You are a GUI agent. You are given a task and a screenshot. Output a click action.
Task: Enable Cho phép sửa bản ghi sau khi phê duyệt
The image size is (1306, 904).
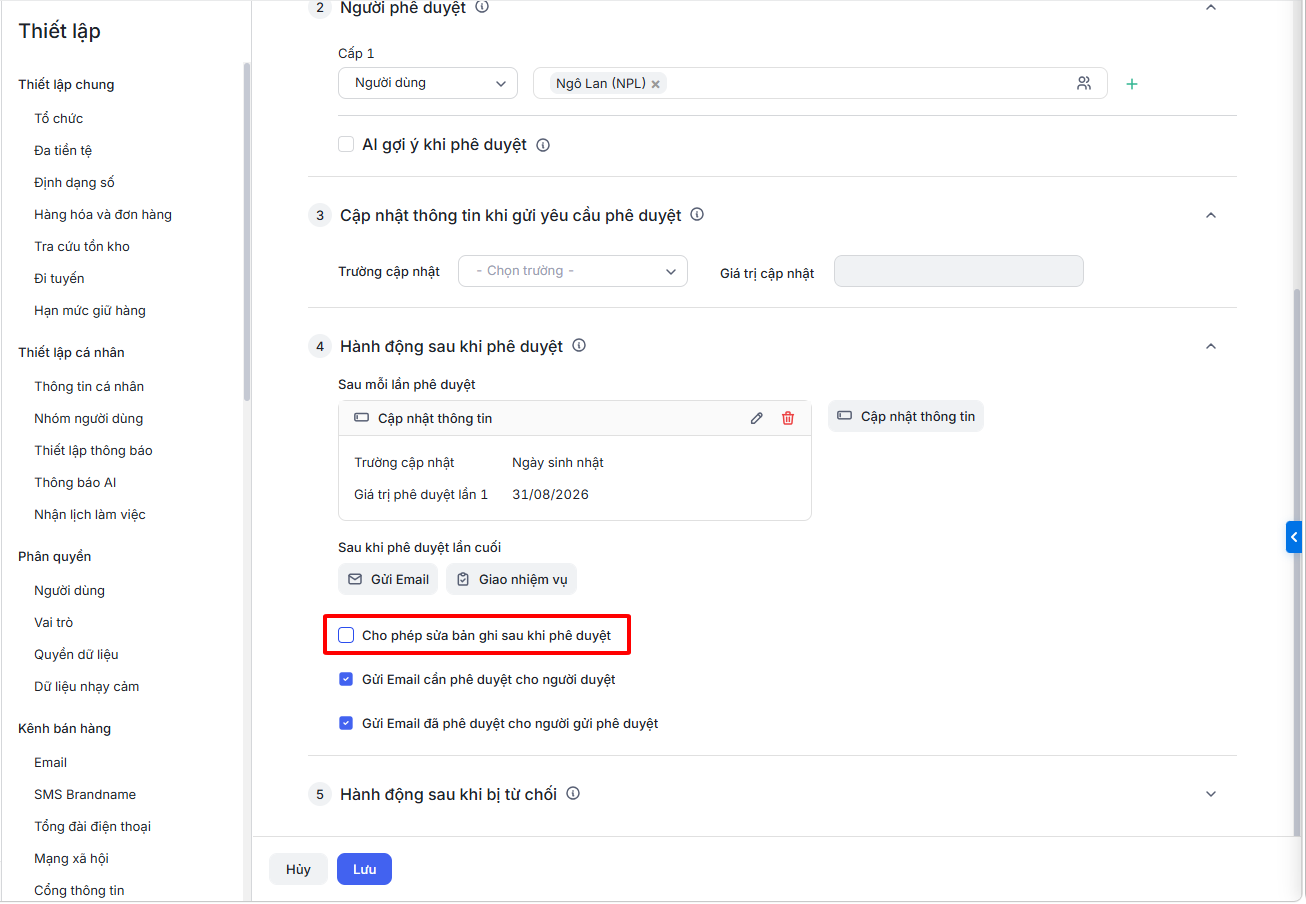[346, 635]
